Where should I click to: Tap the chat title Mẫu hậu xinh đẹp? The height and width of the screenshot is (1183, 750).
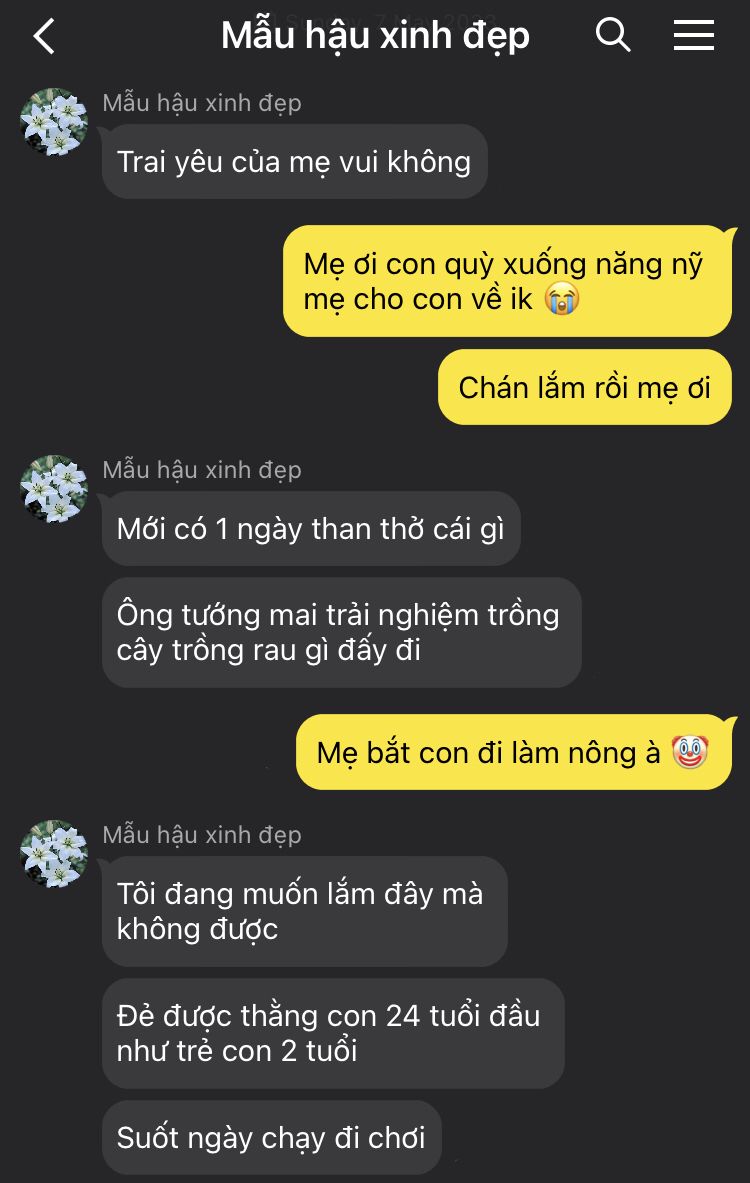[x=375, y=35]
